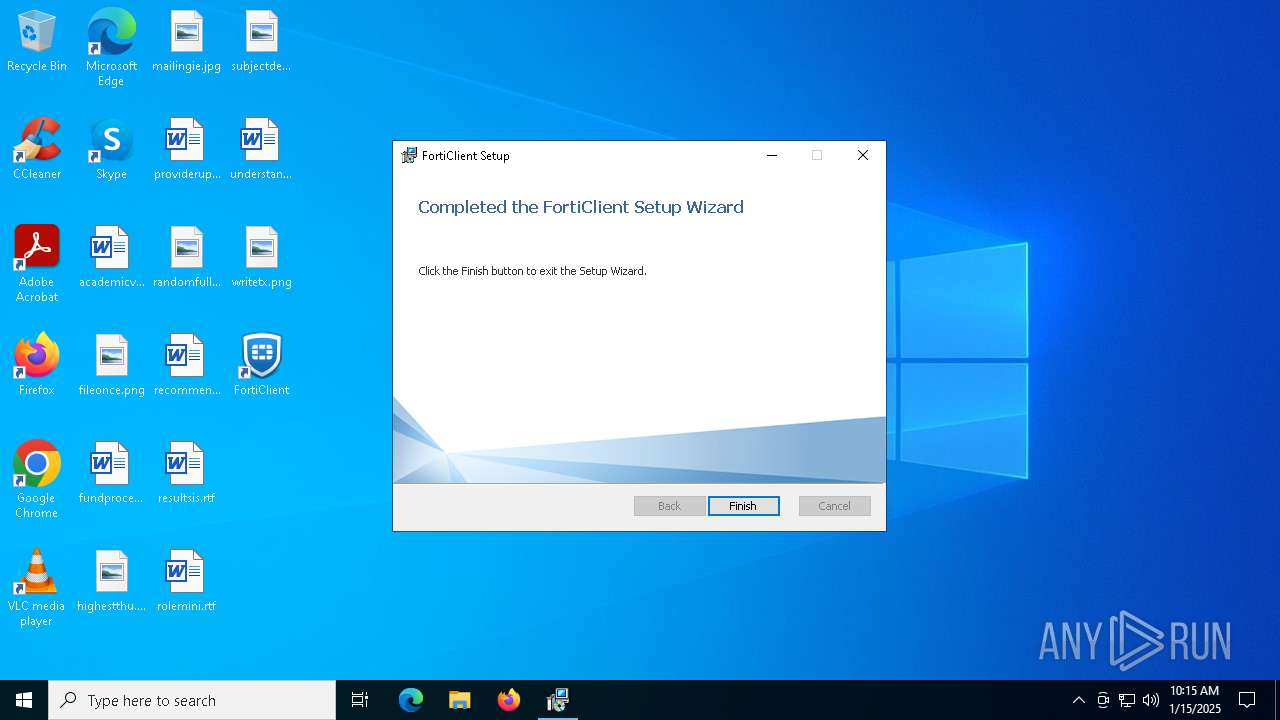
Task: Select the Firefox desktop shortcut
Action: tap(37, 366)
